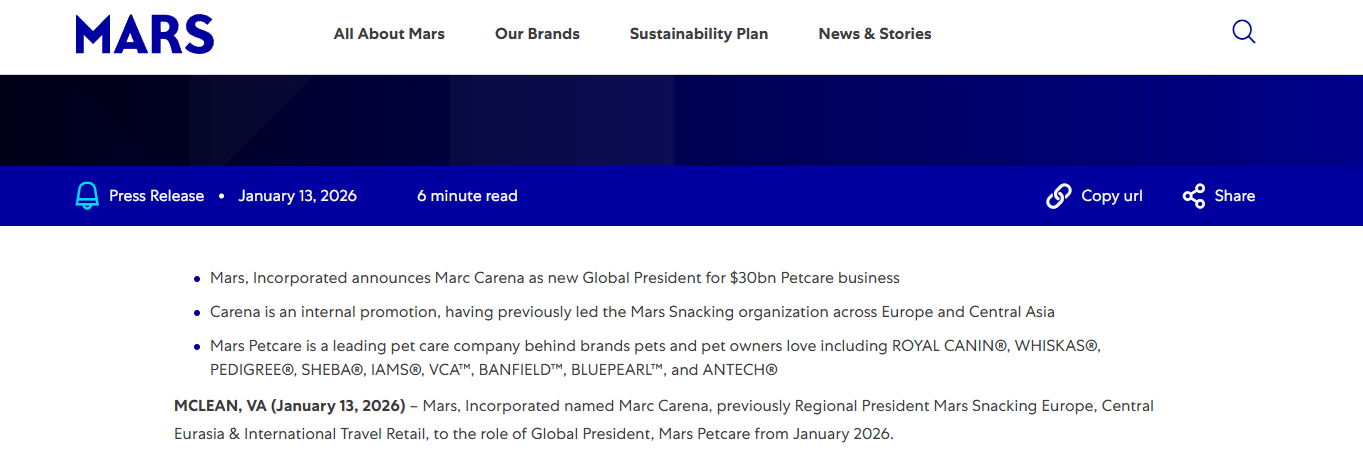
Task: Click the MARS logo
Action: click(144, 34)
